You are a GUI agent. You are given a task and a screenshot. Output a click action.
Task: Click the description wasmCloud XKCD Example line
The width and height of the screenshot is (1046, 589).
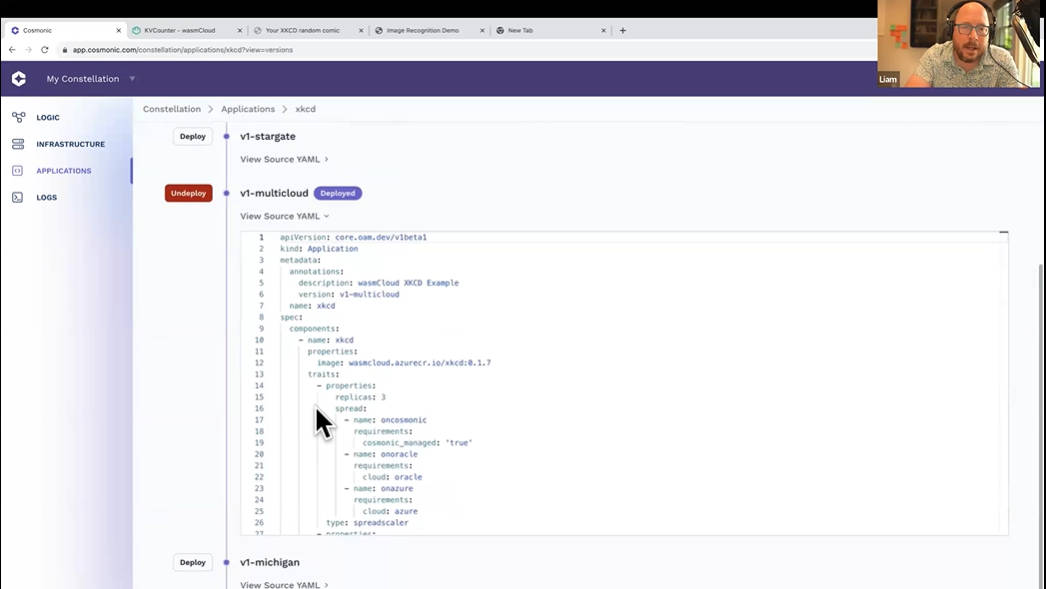pyautogui.click(x=378, y=283)
